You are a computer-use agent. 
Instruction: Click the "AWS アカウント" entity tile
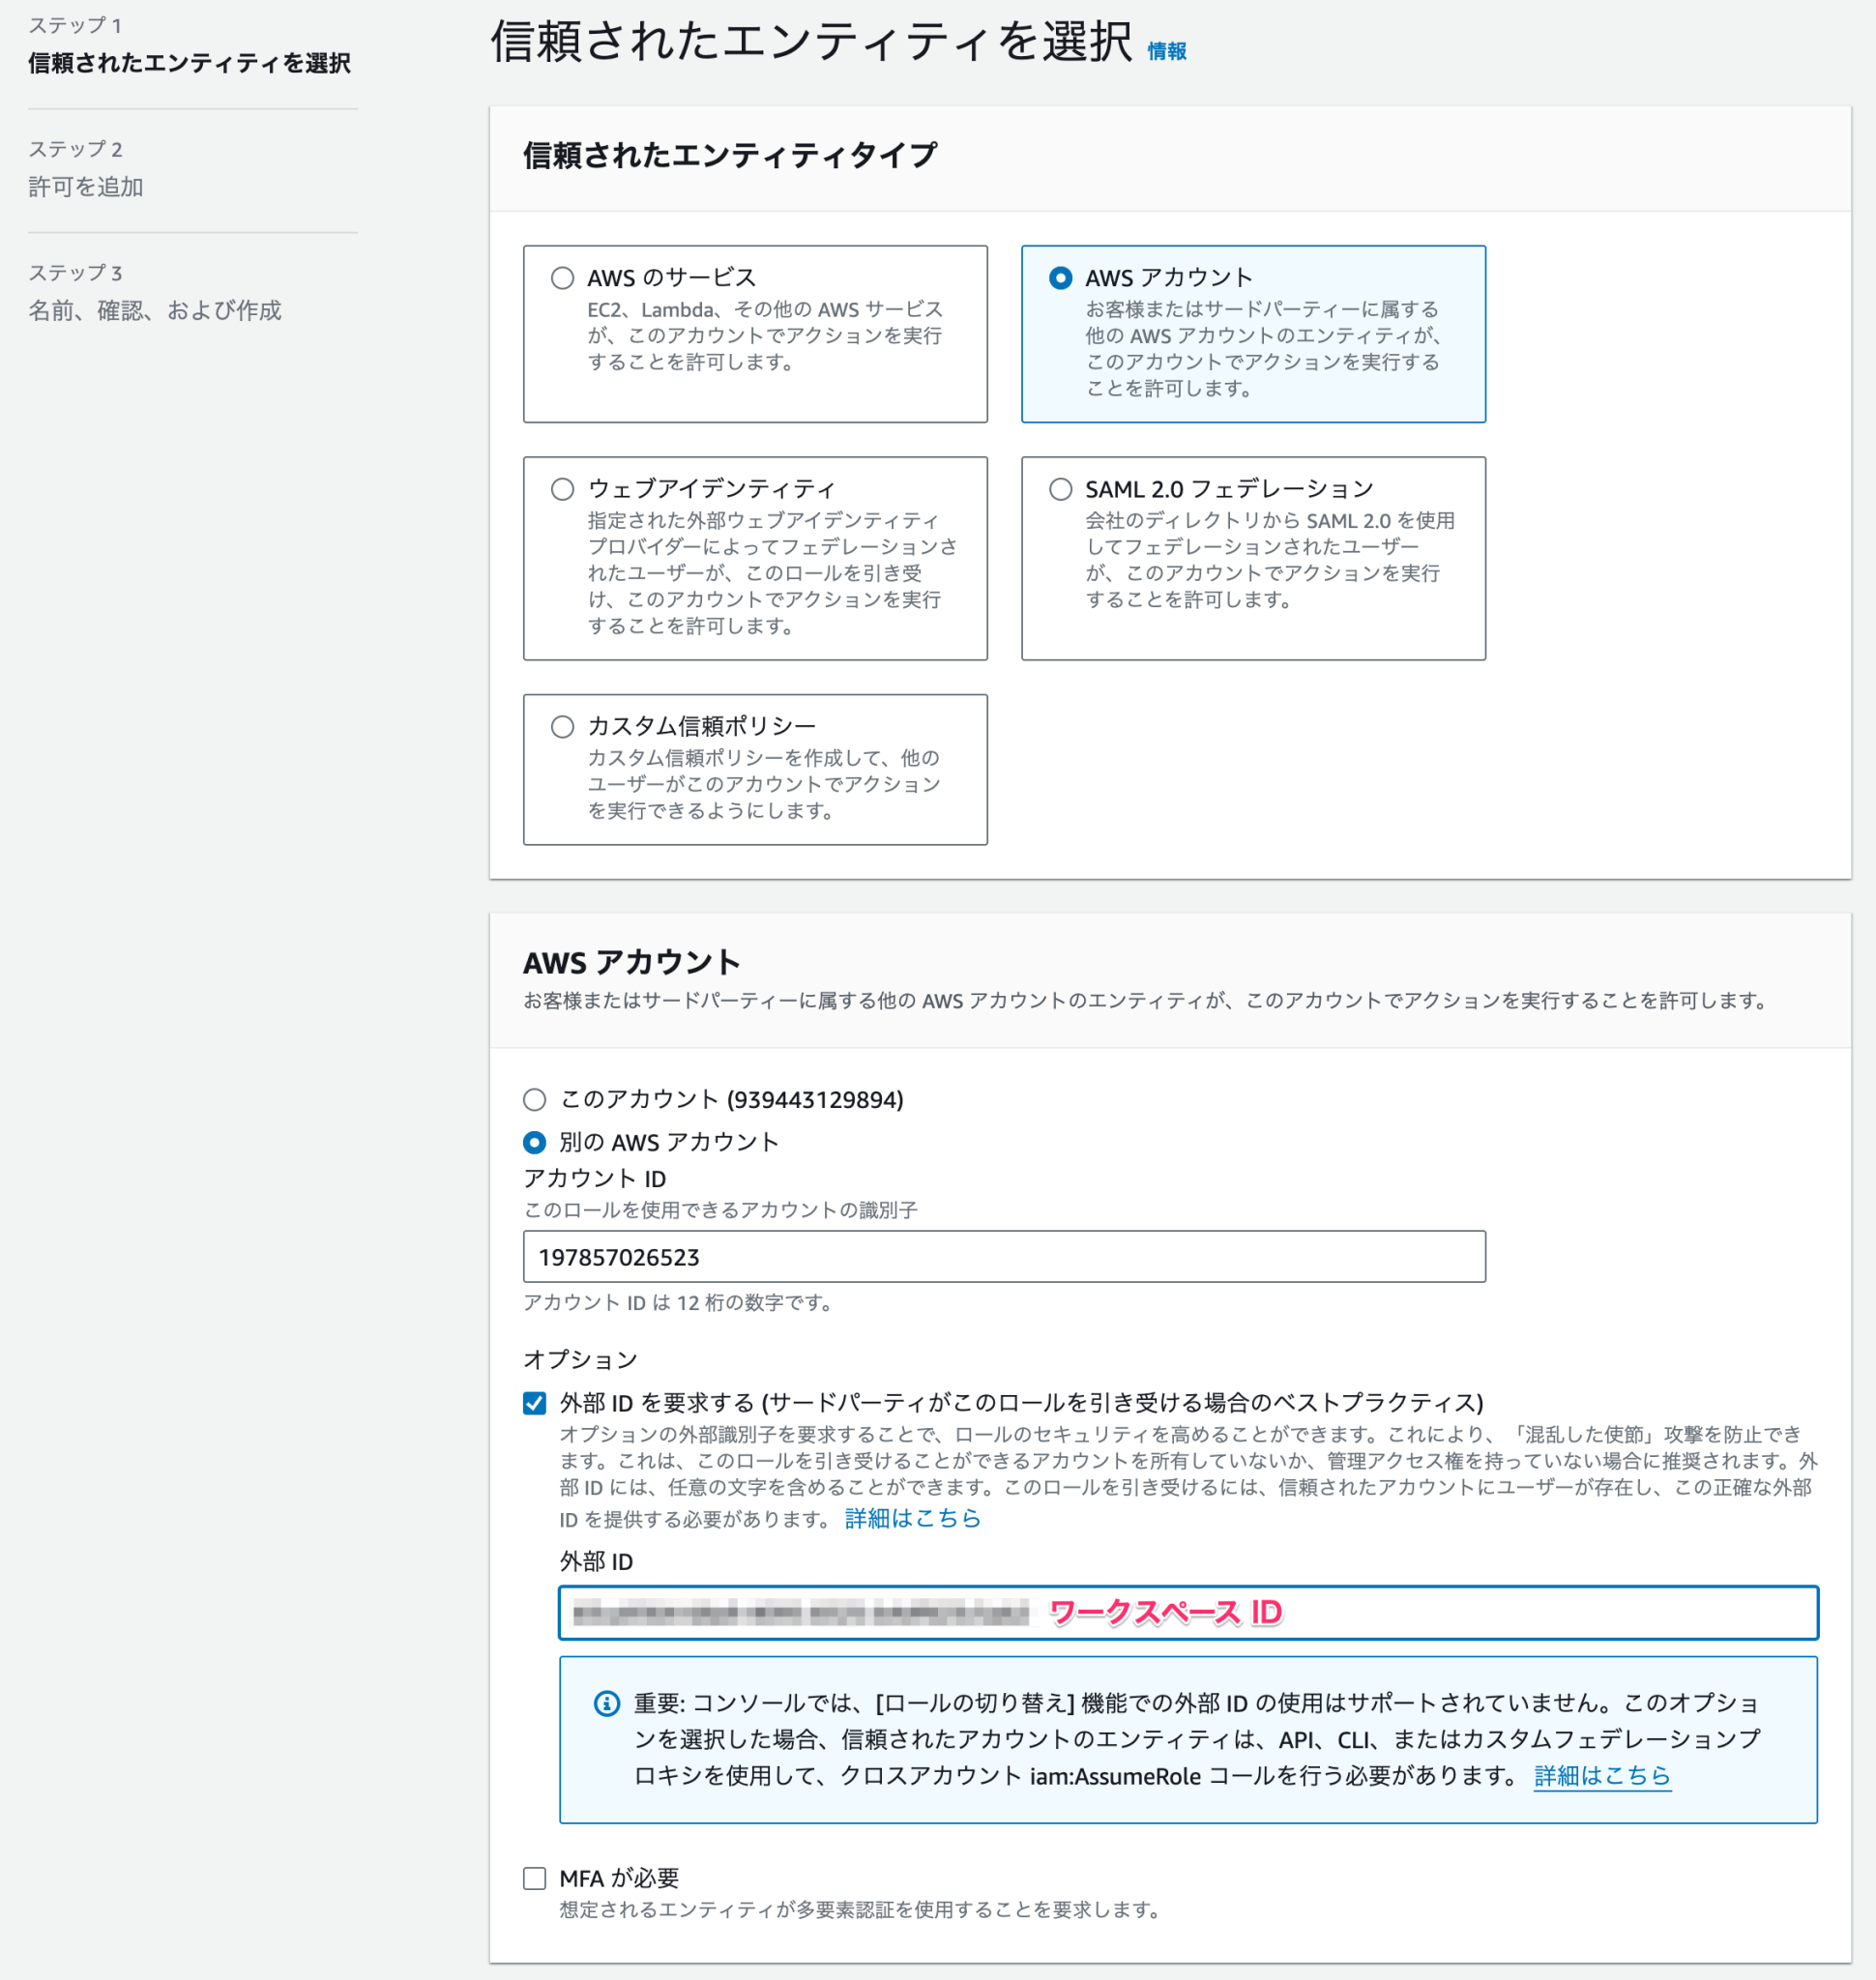1252,334
